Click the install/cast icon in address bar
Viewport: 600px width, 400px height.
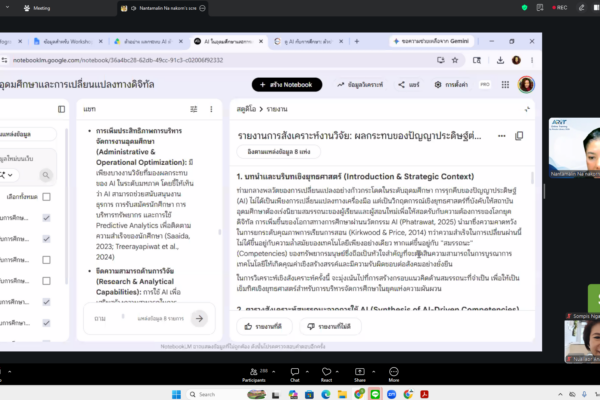click(440, 60)
